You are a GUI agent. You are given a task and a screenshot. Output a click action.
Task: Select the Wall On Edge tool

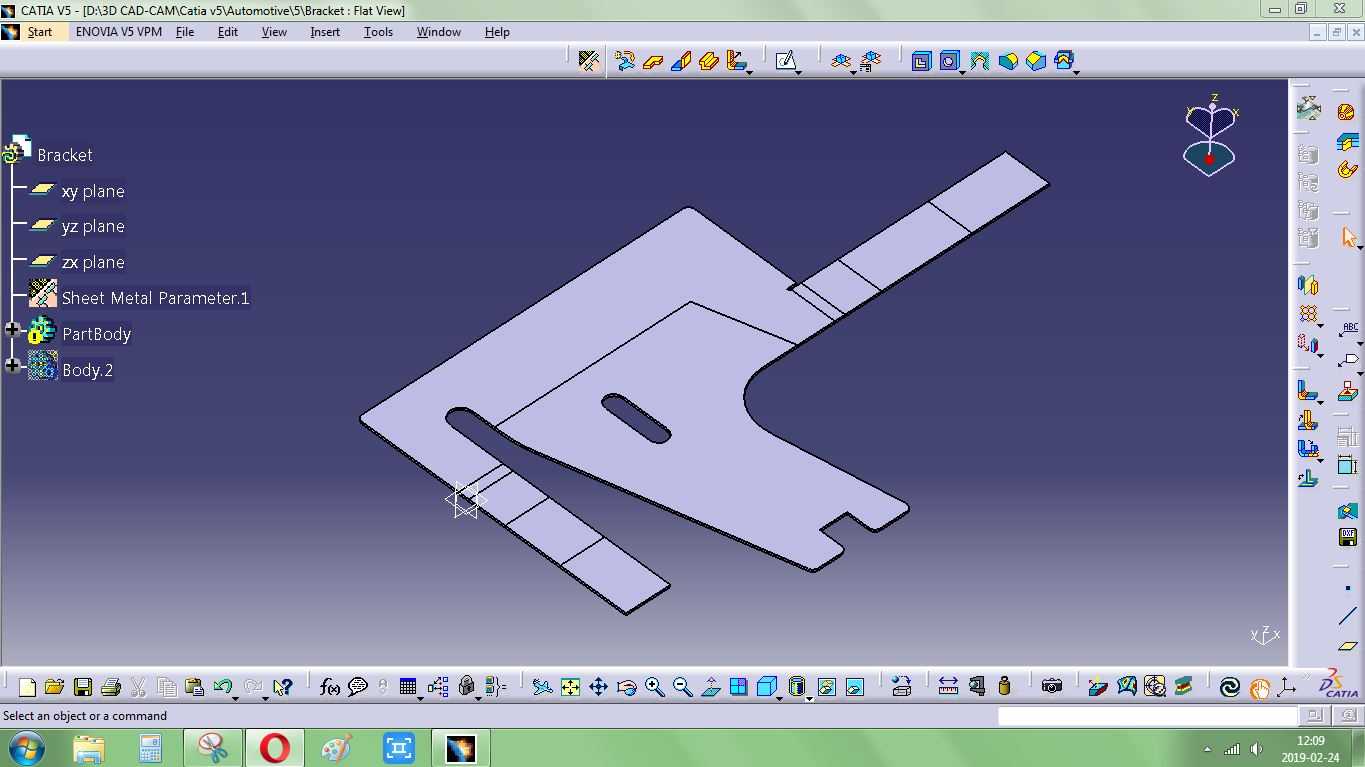click(x=682, y=61)
